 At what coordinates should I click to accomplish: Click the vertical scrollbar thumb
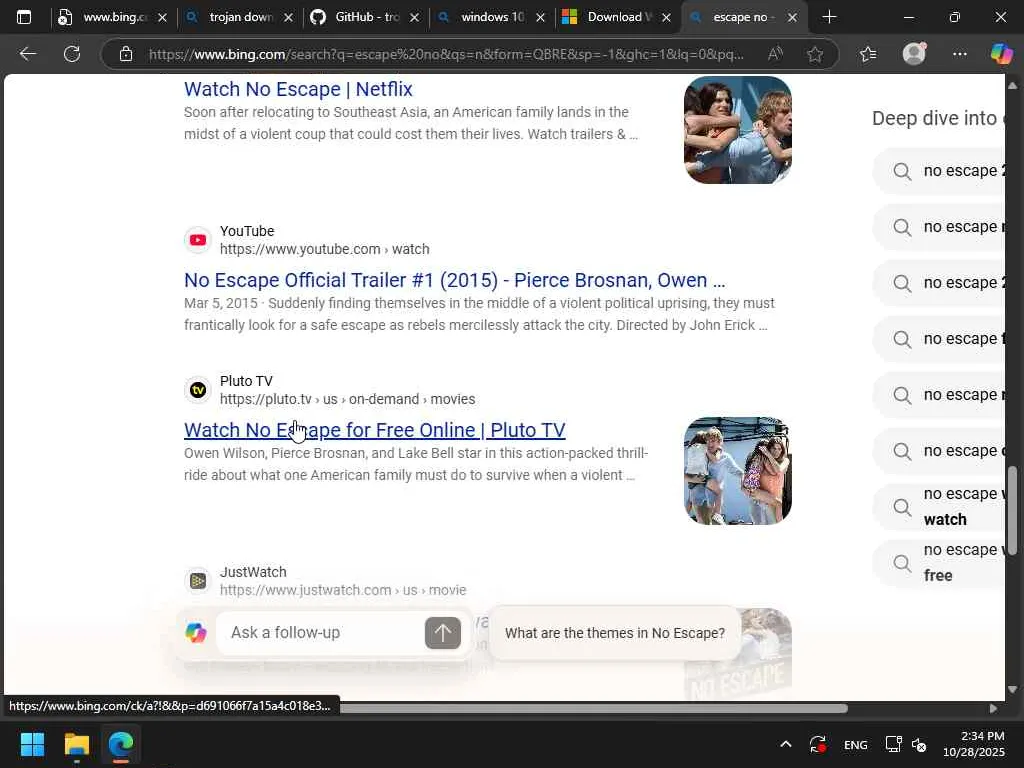1012,511
